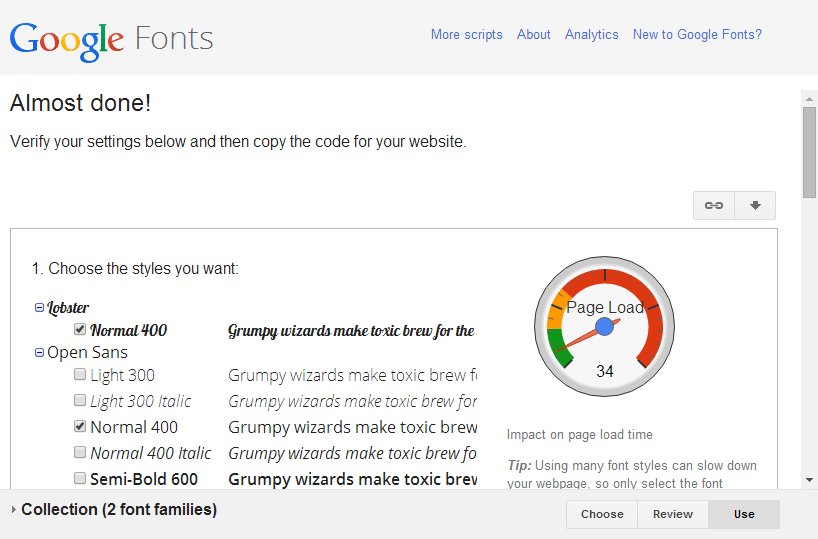The width and height of the screenshot is (818, 539).
Task: Click 'Impact on page load time' caption
Action: [x=580, y=435]
